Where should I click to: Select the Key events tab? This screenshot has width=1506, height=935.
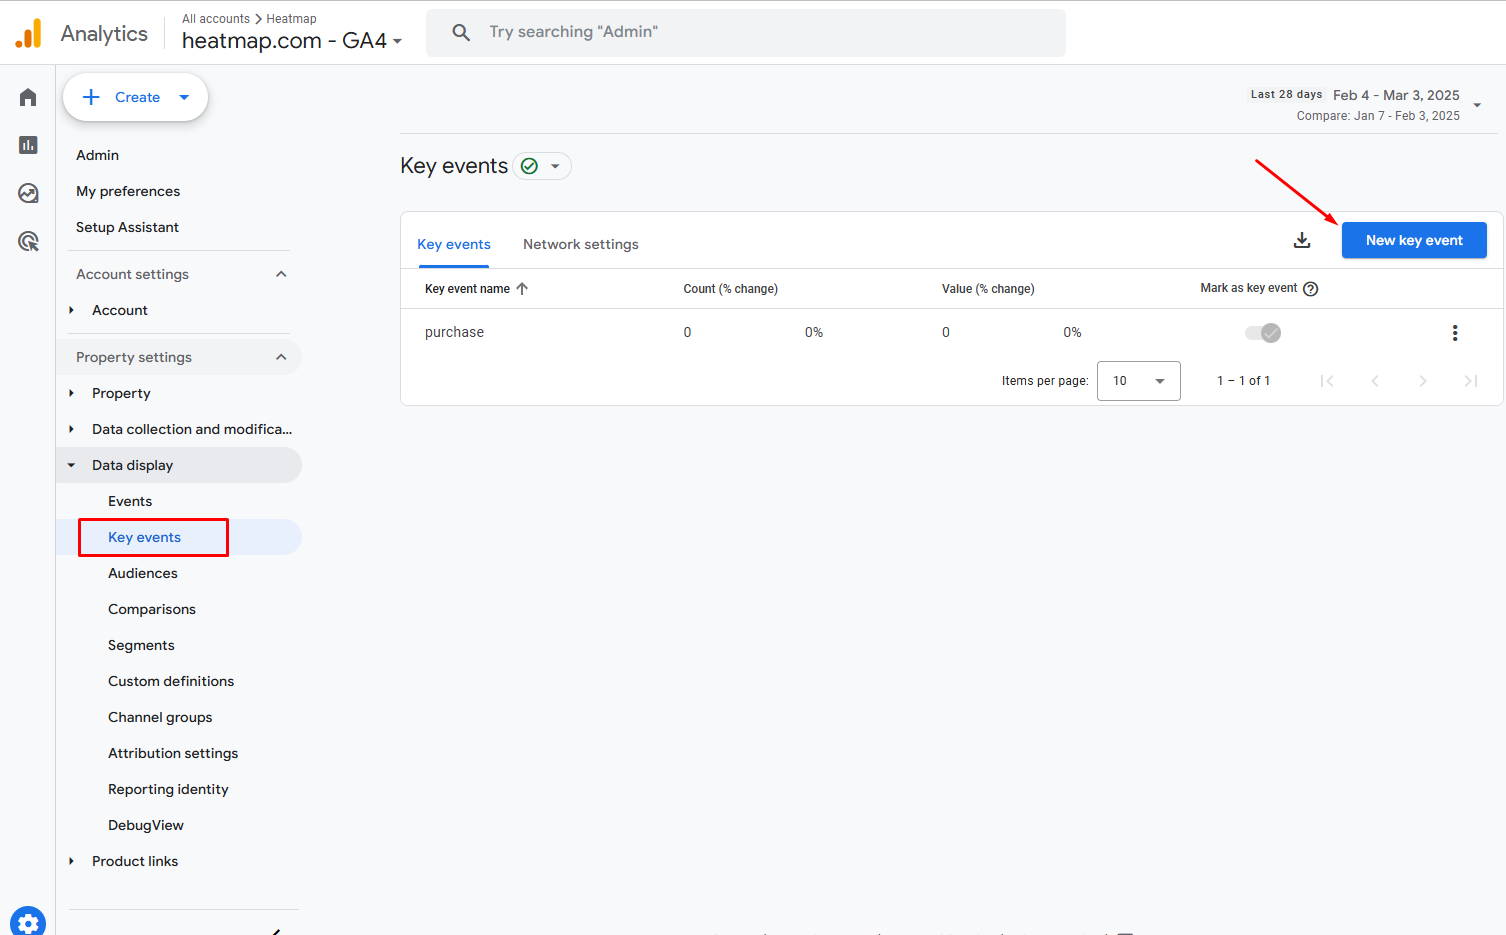tap(454, 244)
